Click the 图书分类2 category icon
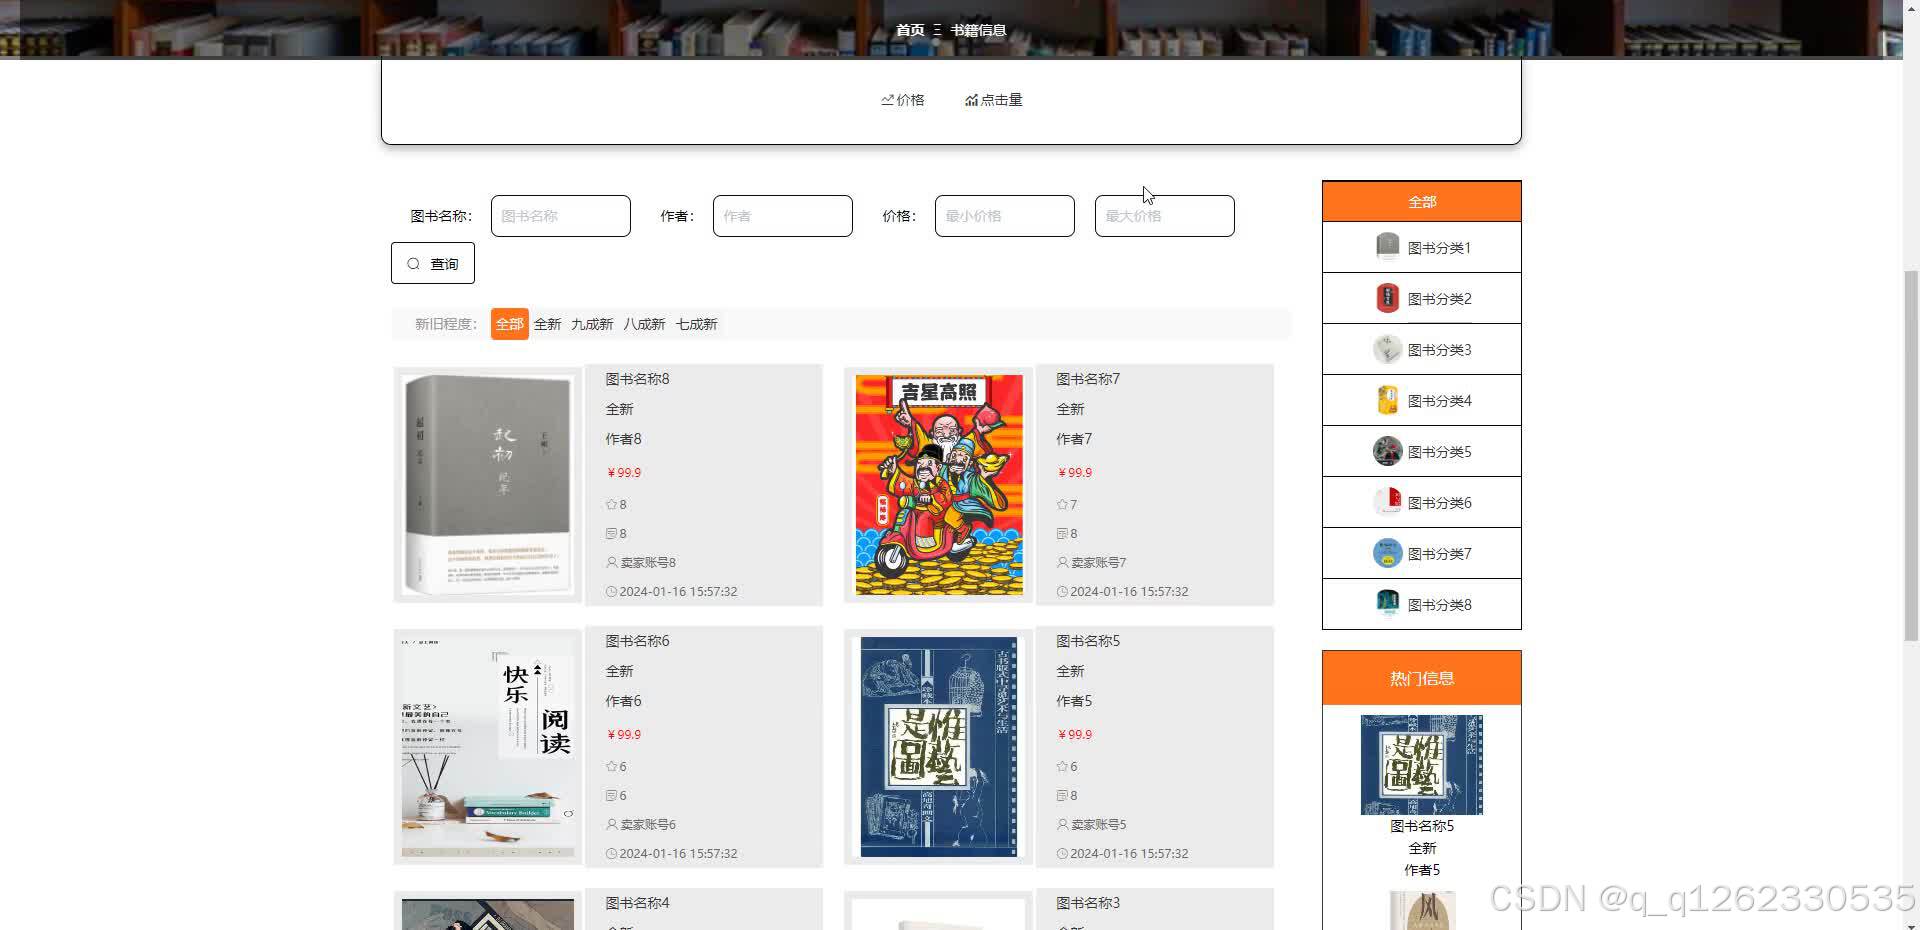The image size is (1920, 930). coord(1388,298)
